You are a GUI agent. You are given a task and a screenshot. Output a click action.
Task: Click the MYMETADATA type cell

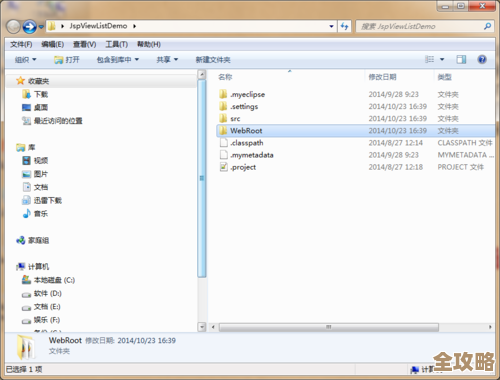tap(466, 155)
